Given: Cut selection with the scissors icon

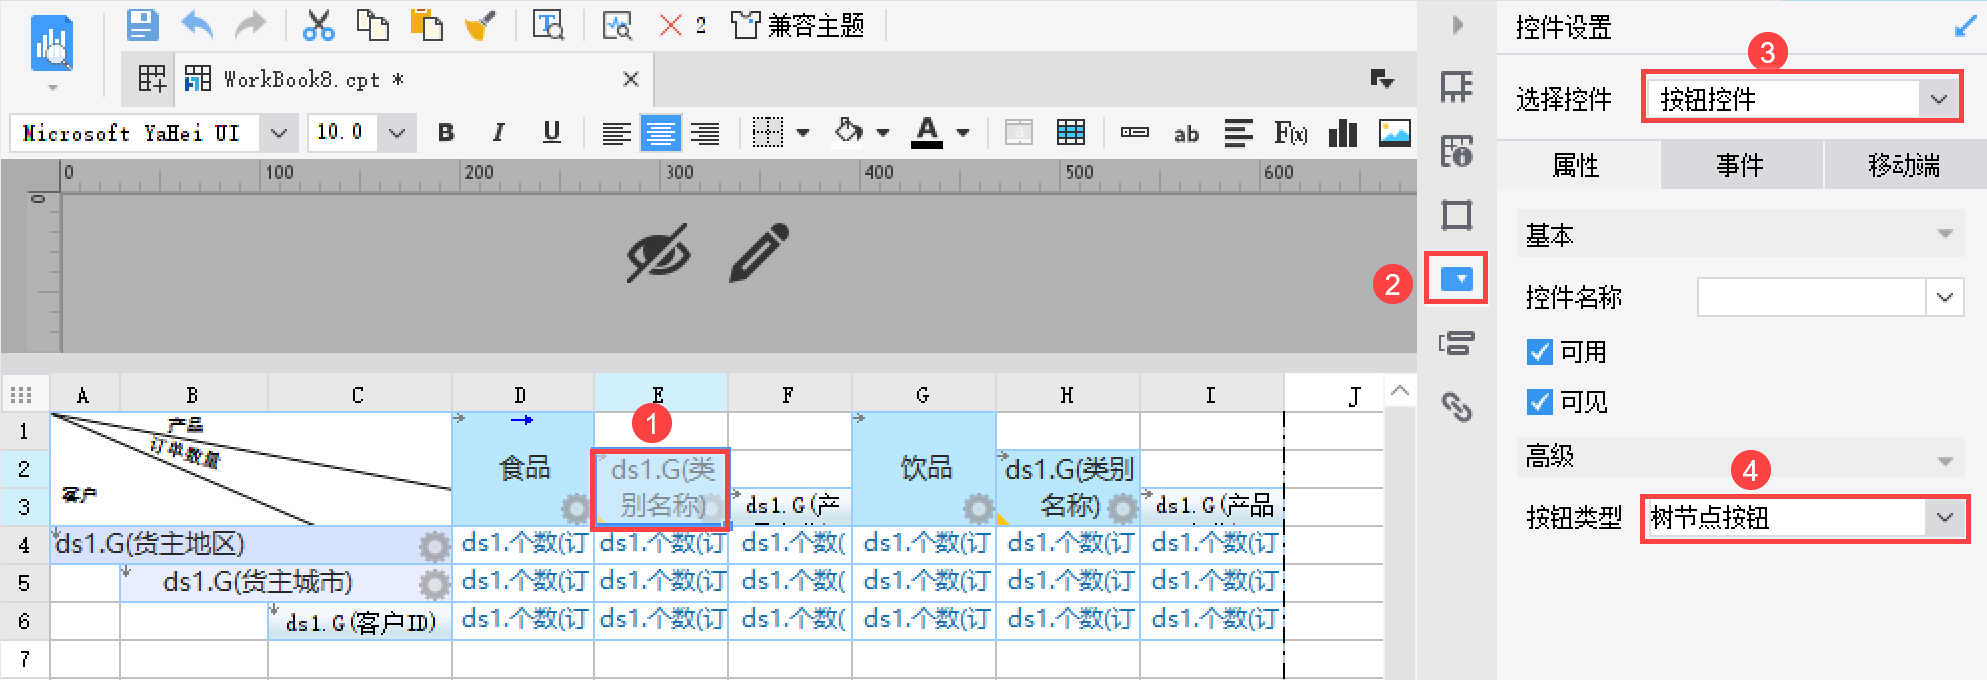Looking at the screenshot, I should [318, 25].
